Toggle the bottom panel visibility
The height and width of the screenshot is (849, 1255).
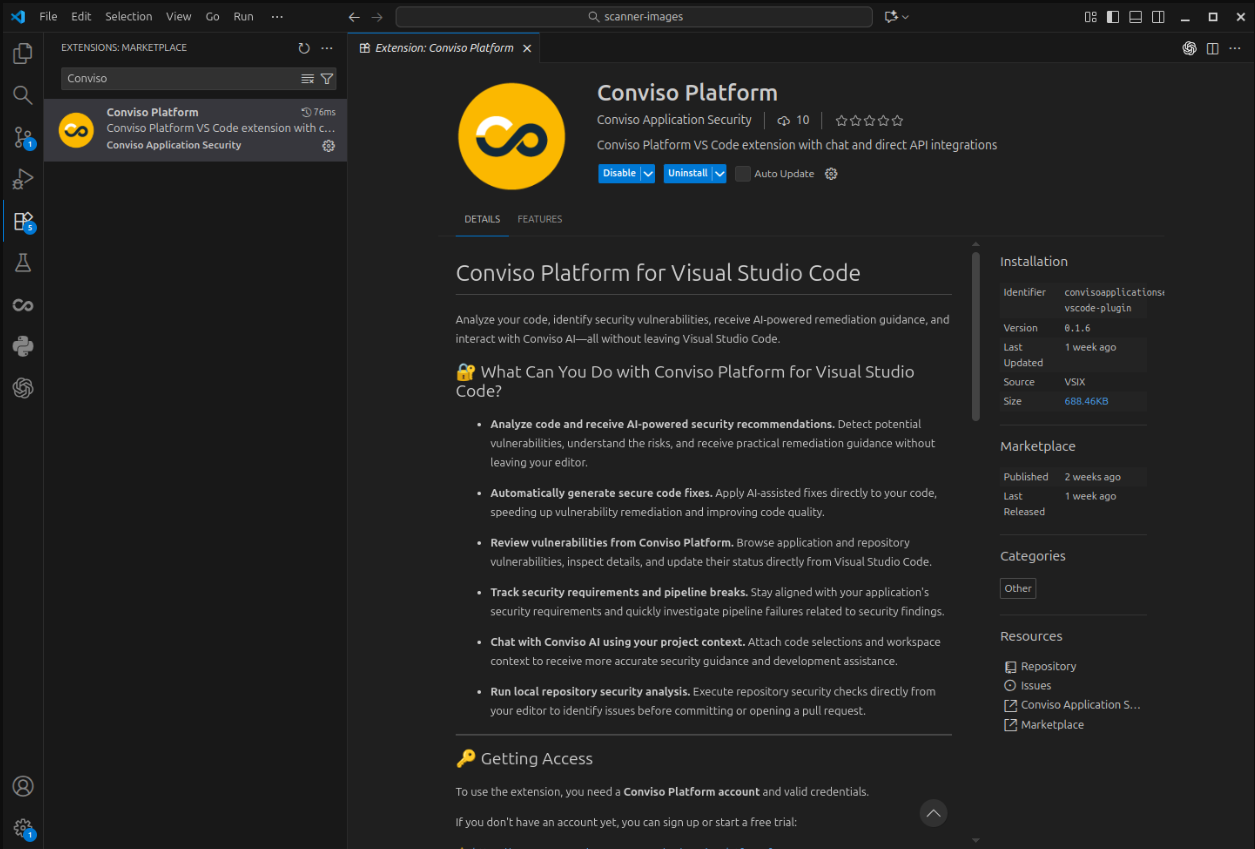click(1135, 17)
